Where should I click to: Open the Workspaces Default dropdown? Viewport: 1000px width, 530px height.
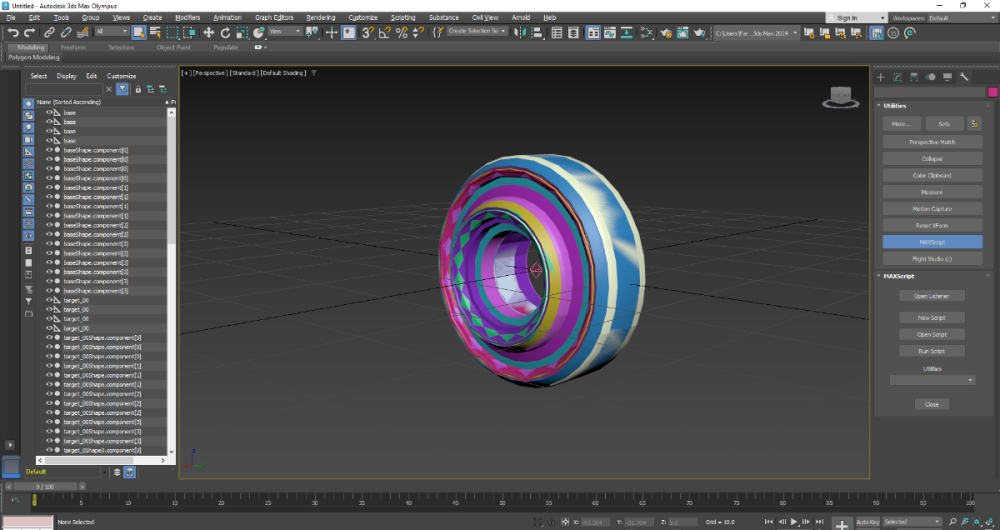[958, 18]
